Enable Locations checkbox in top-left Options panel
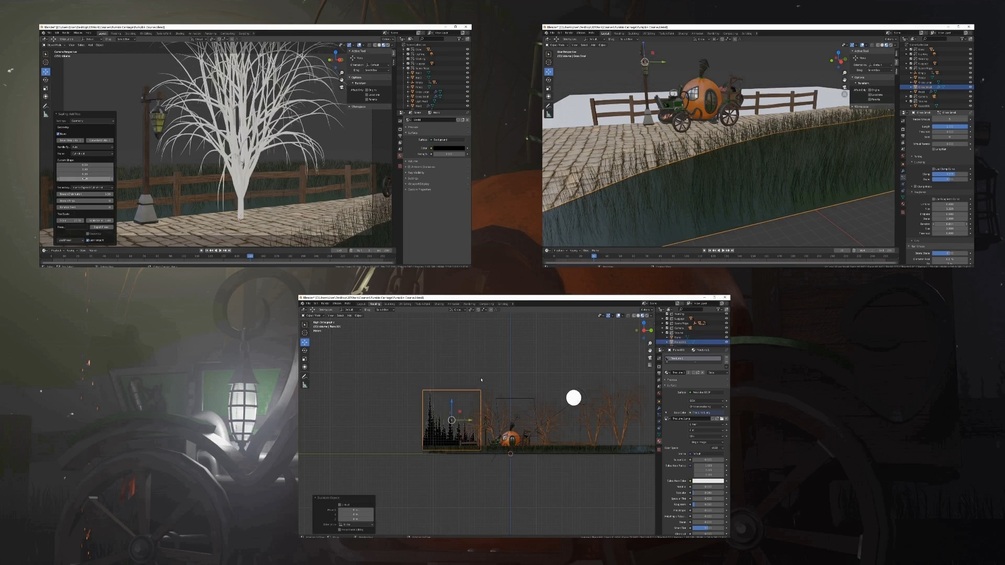Screen dimensions: 1005x565 [x=367, y=95]
